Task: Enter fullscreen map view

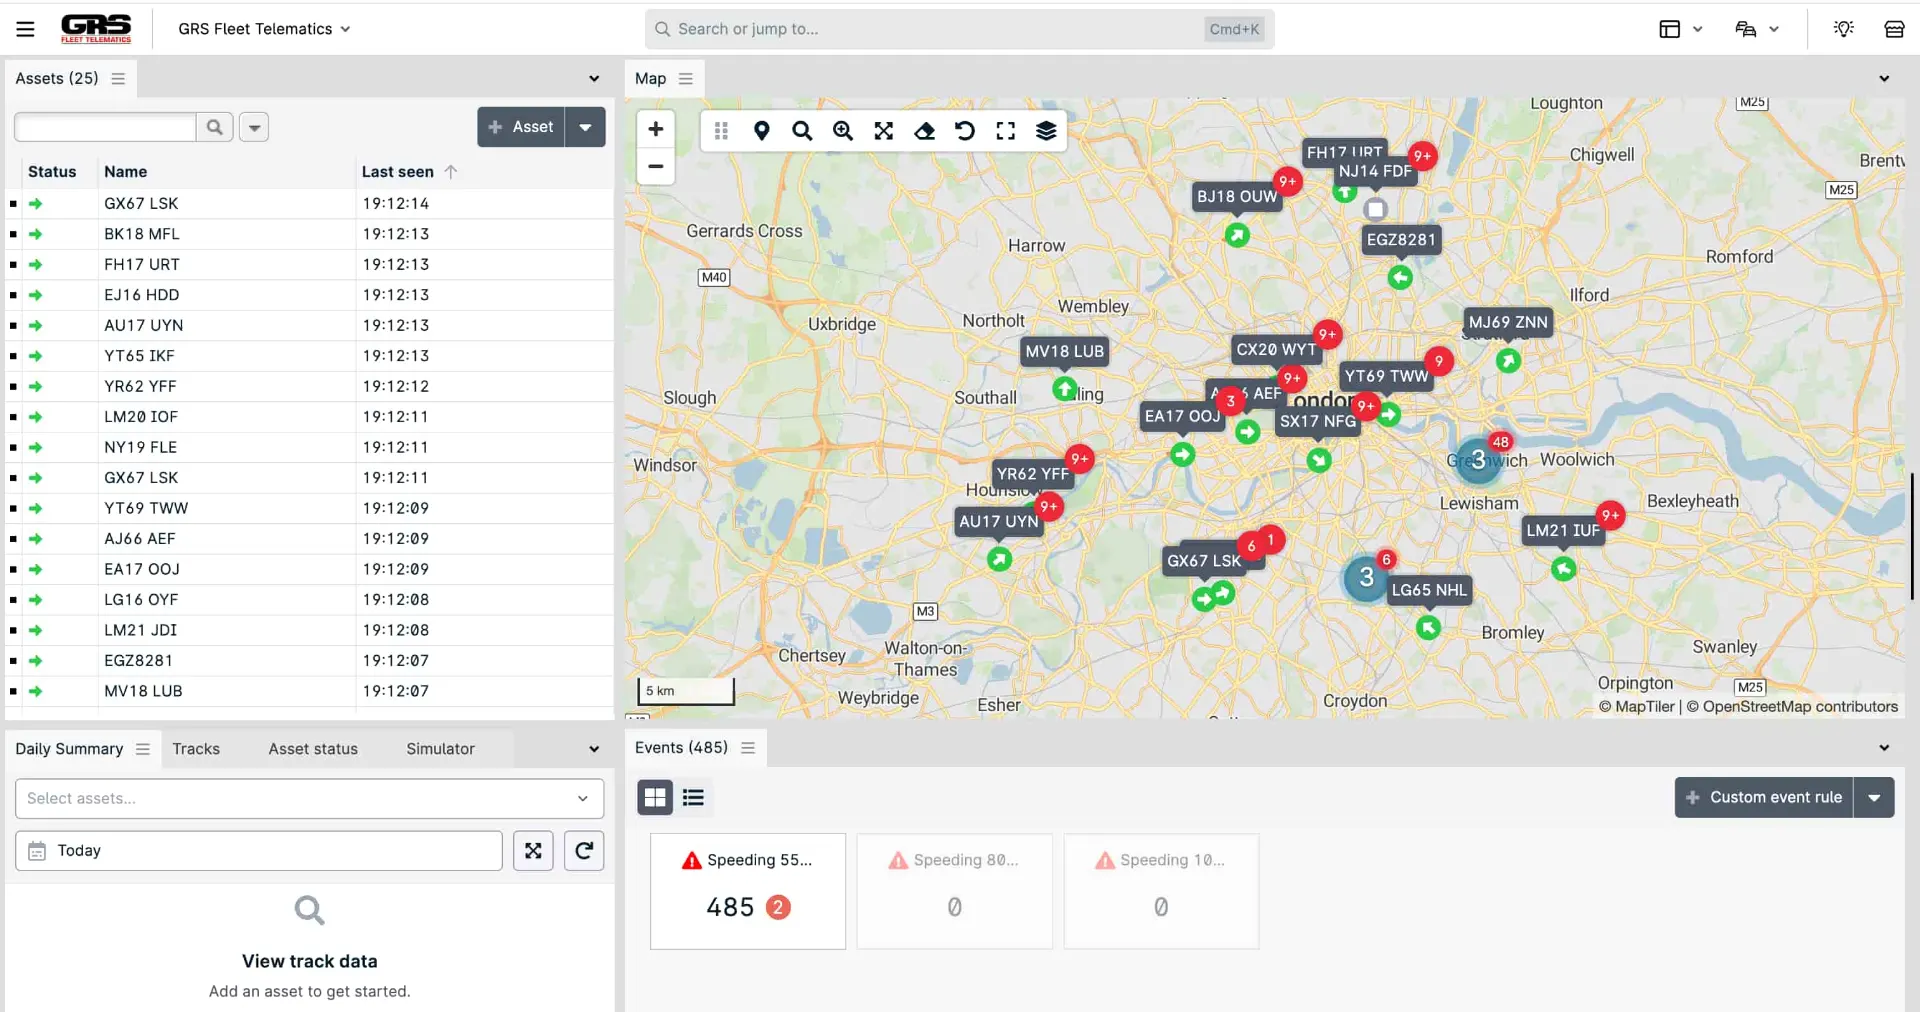Action: pos(1006,131)
